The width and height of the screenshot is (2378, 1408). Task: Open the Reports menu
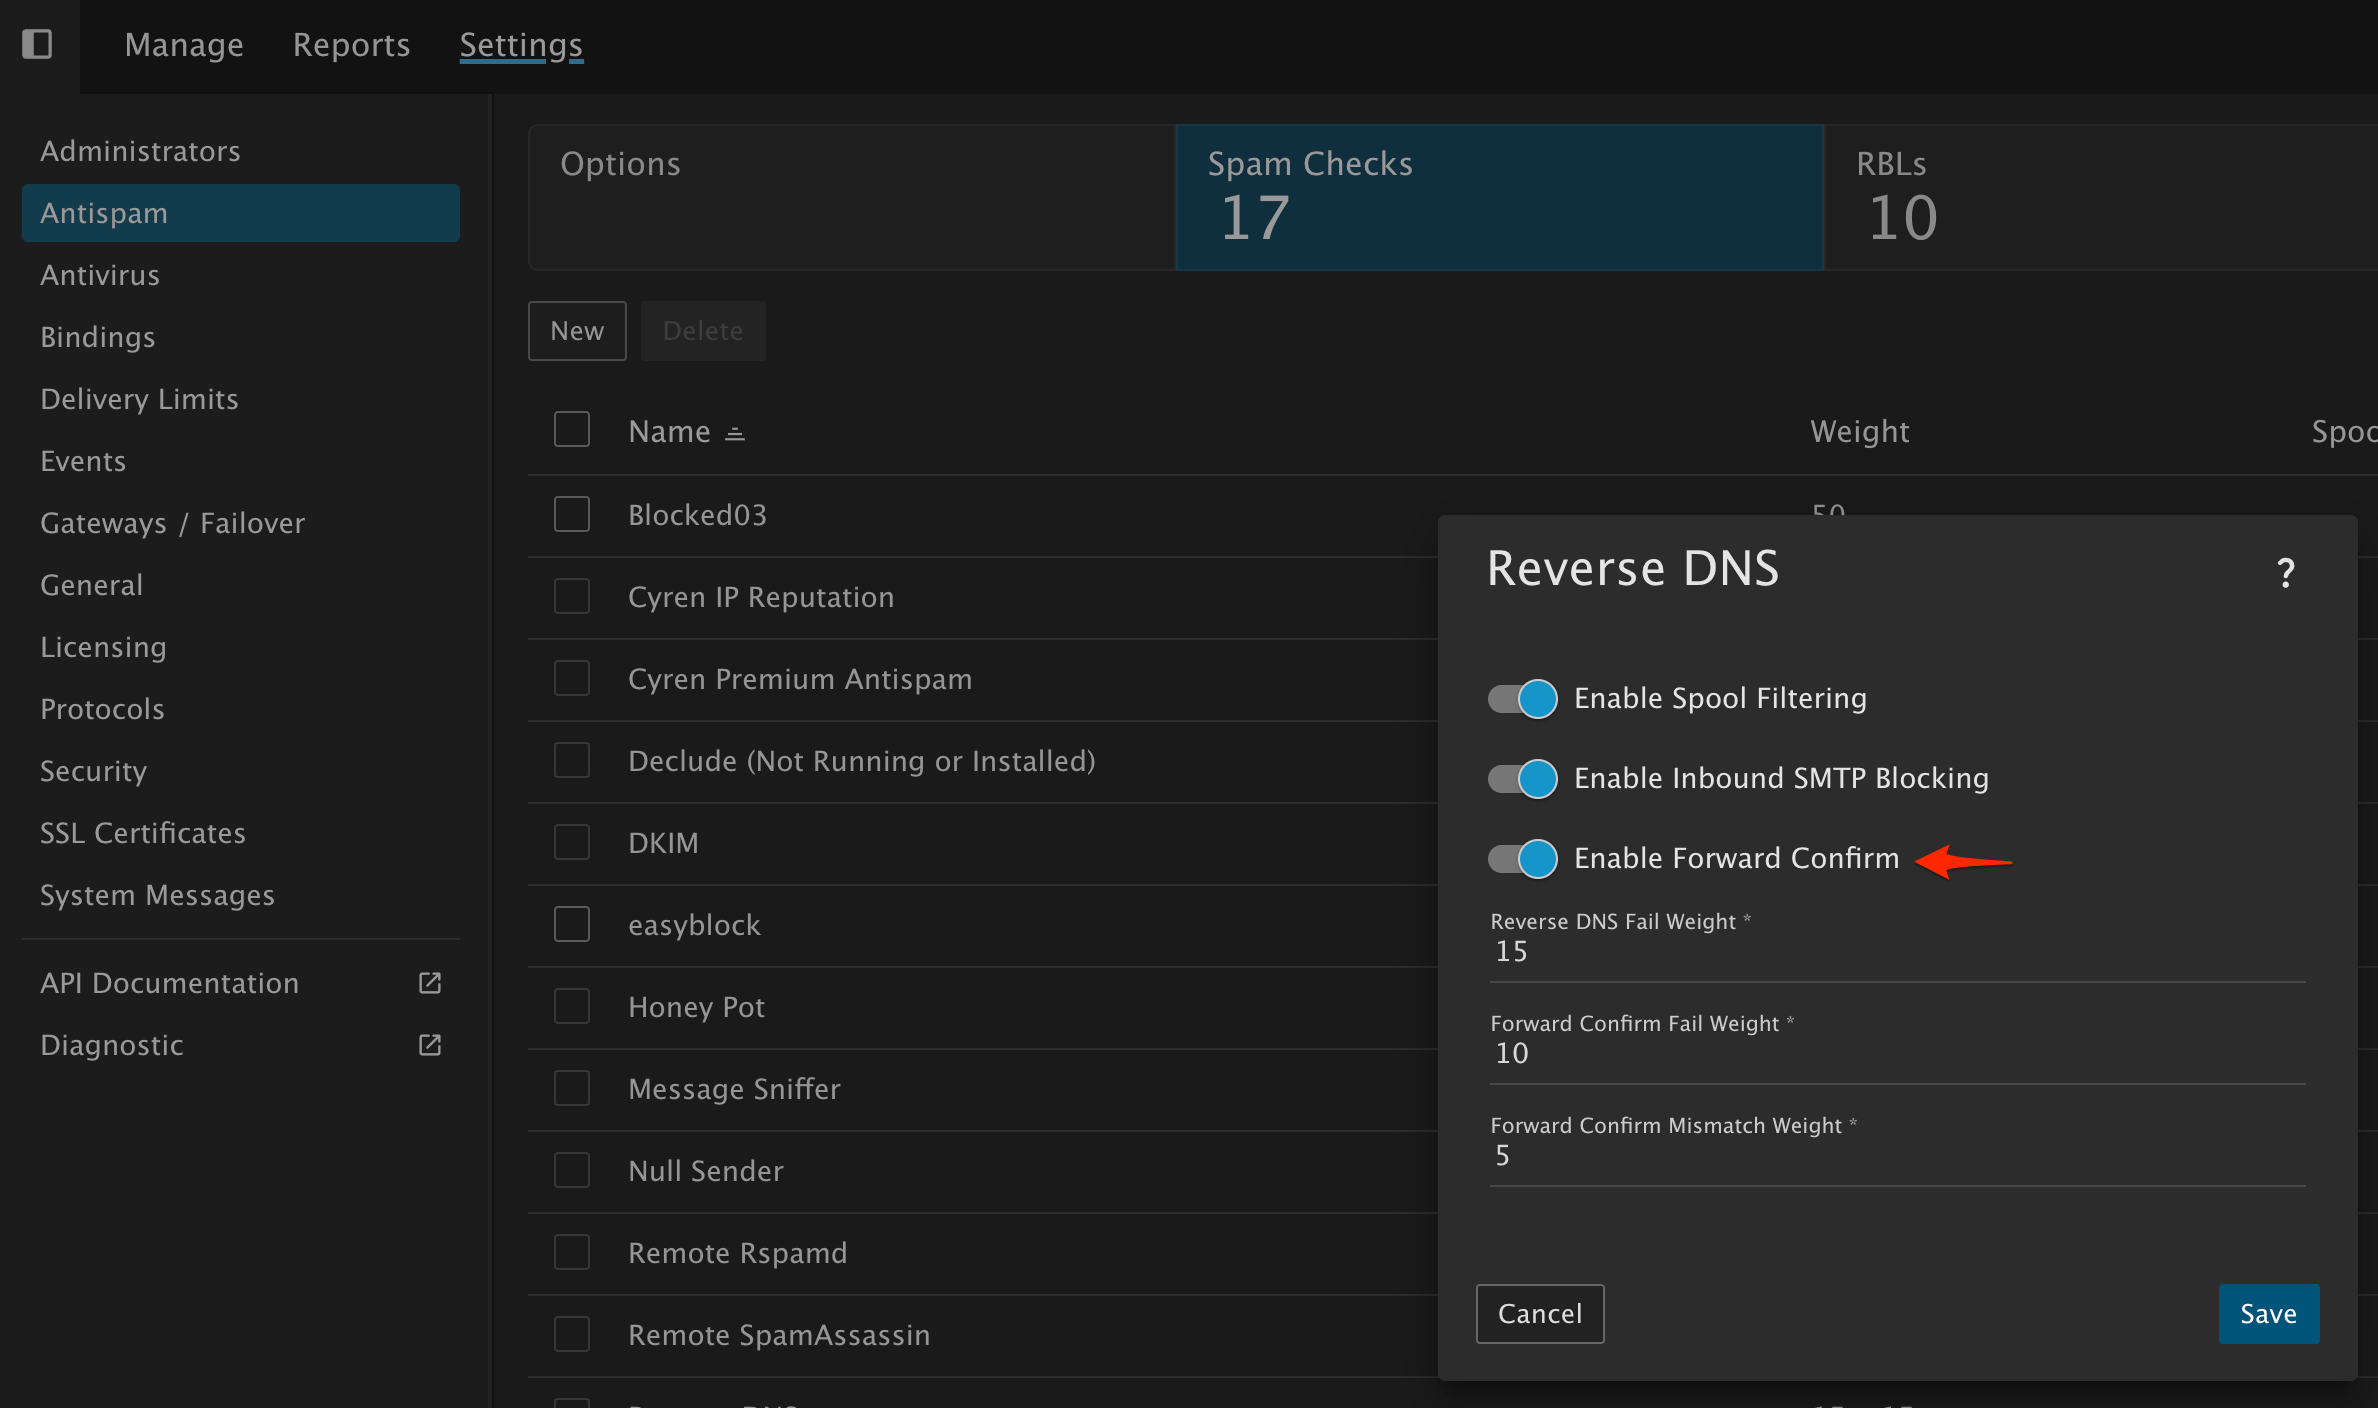pyautogui.click(x=351, y=45)
